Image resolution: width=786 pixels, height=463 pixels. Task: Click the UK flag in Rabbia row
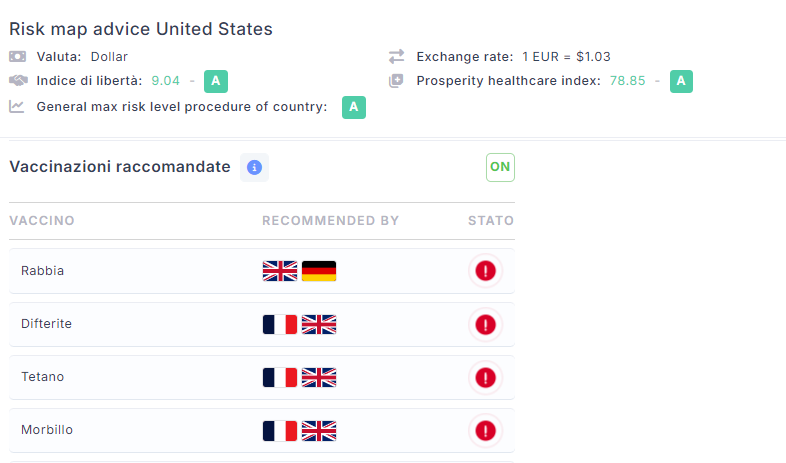280,271
